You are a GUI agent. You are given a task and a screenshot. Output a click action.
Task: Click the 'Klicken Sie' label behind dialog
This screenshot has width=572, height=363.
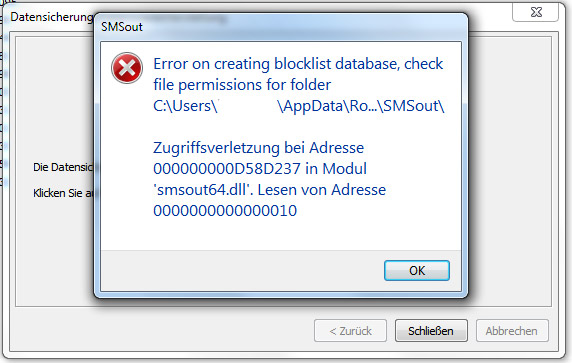tap(63, 193)
